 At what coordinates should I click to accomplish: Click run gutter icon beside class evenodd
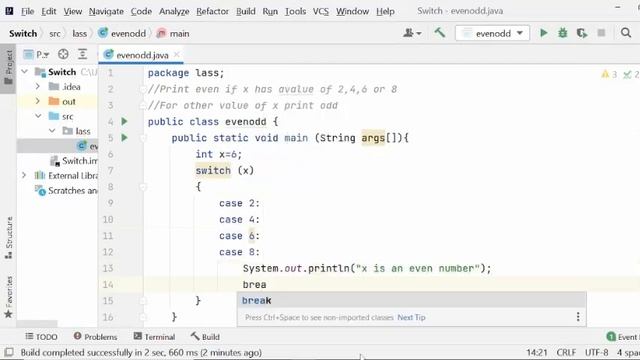coord(124,122)
